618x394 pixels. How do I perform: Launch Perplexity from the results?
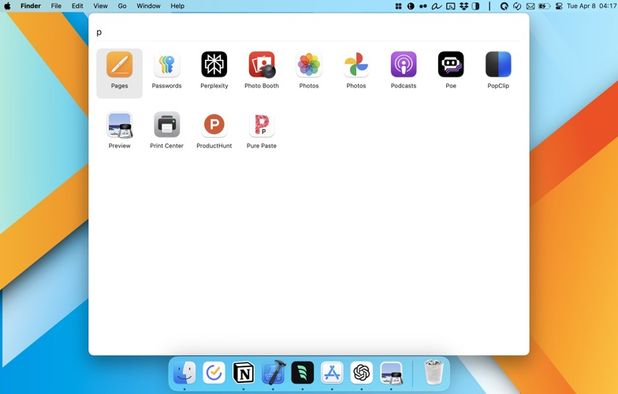coord(214,64)
